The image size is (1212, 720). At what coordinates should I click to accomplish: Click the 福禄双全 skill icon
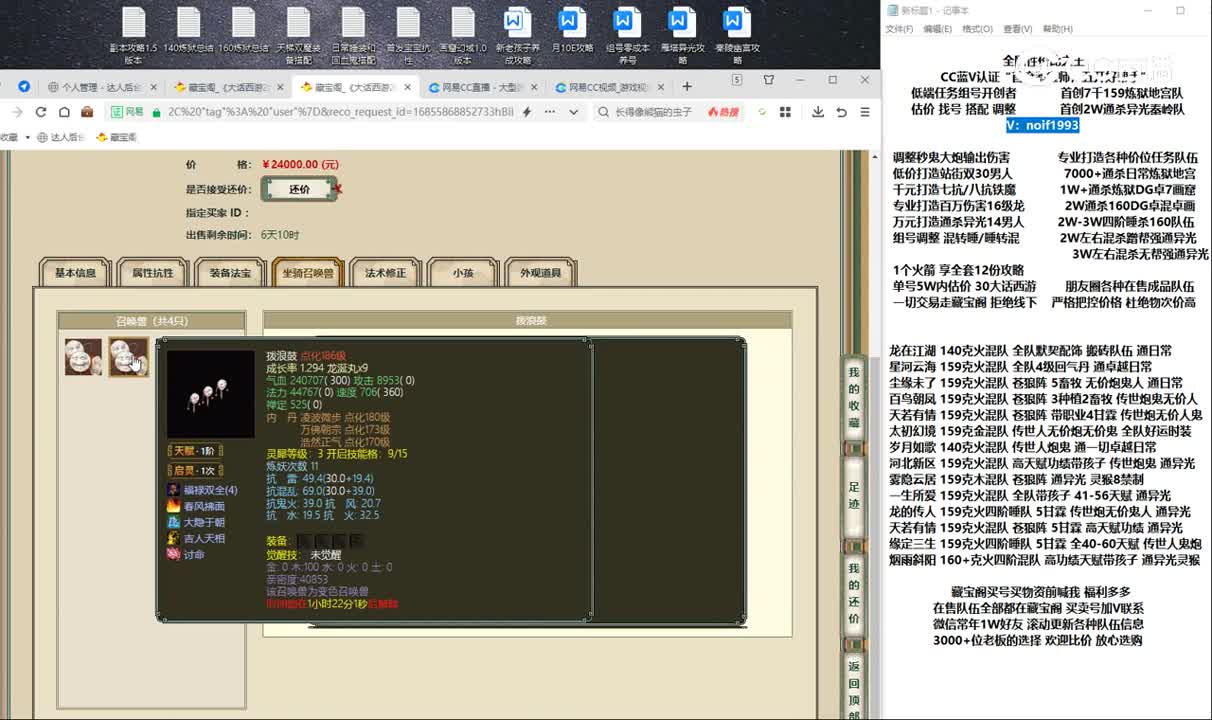coord(174,490)
